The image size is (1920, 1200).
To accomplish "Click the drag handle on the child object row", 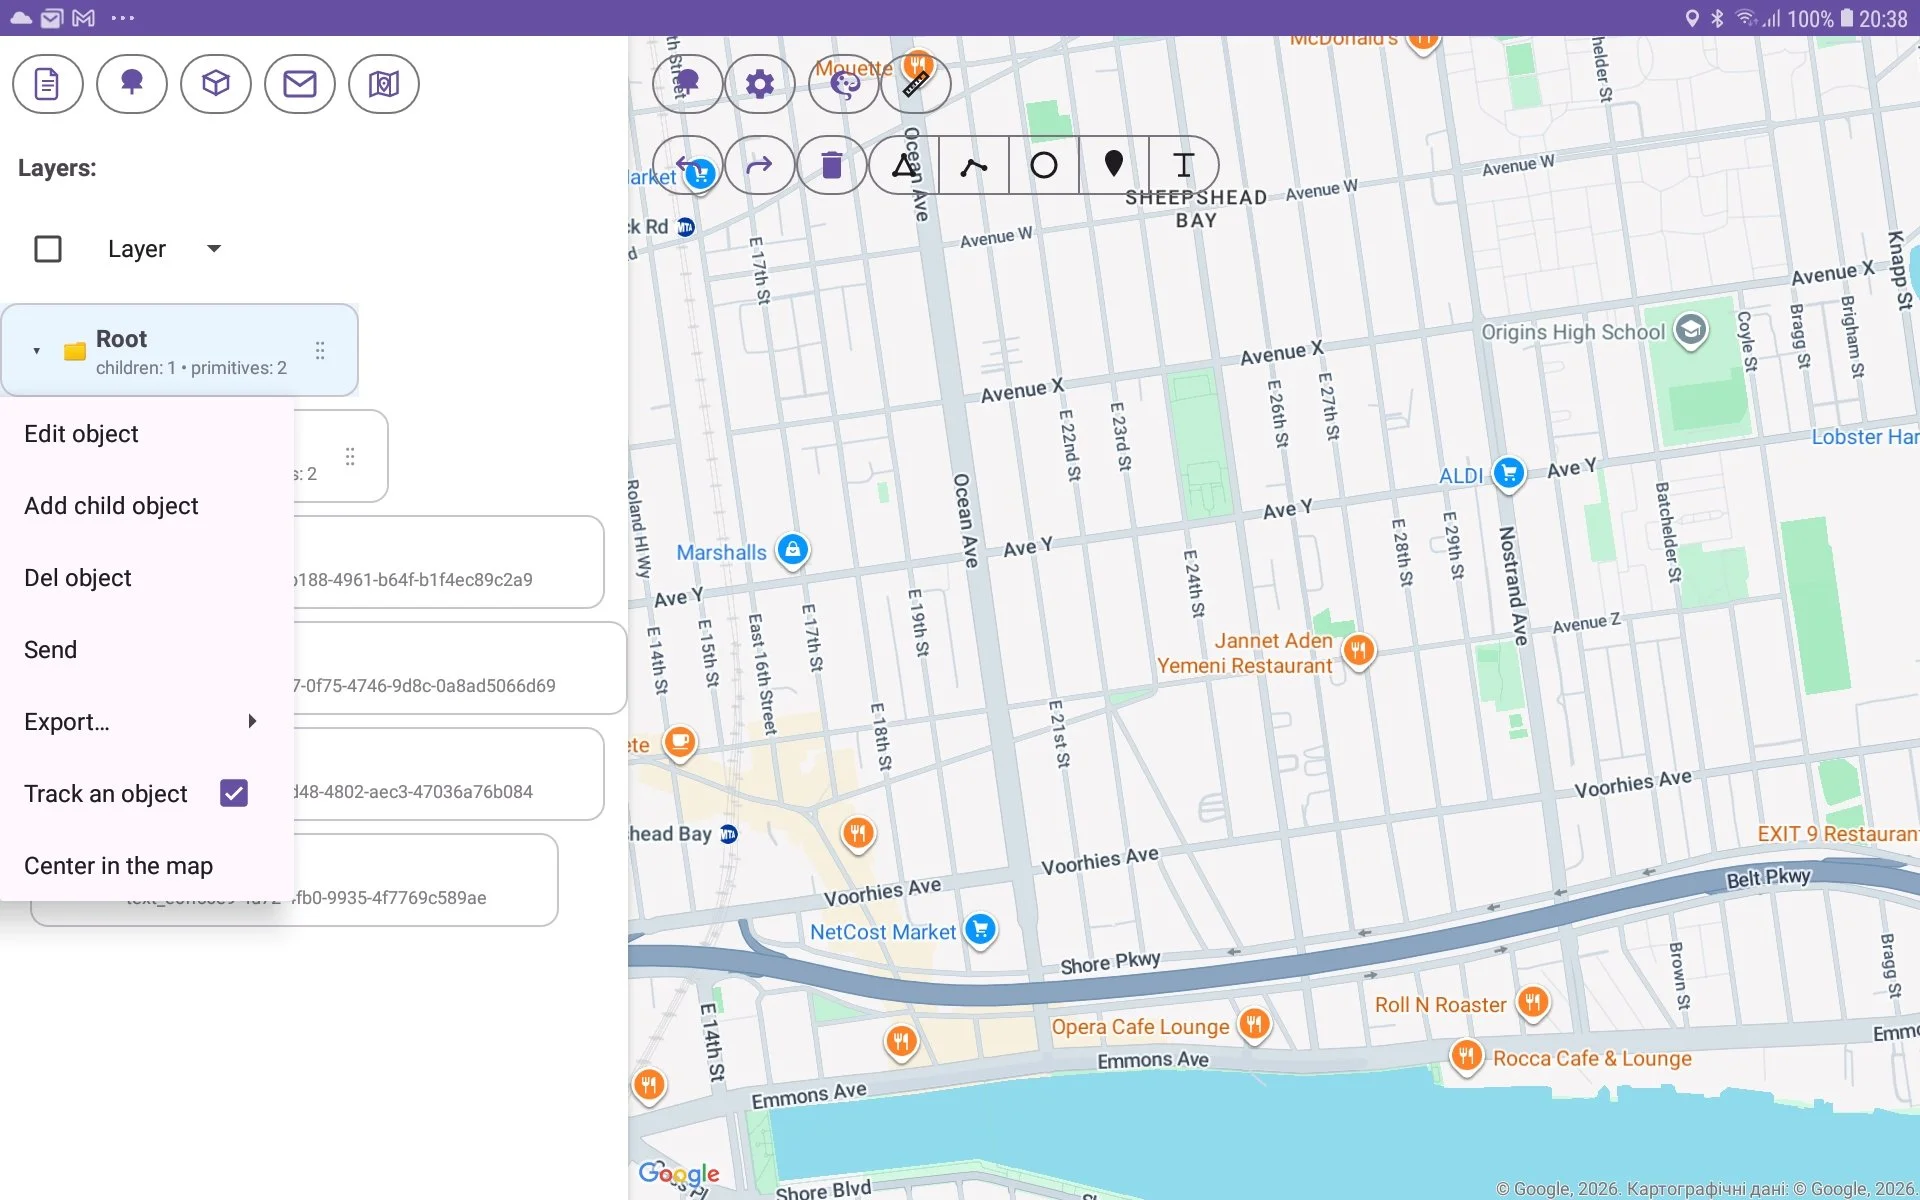I will pyautogui.click(x=350, y=457).
